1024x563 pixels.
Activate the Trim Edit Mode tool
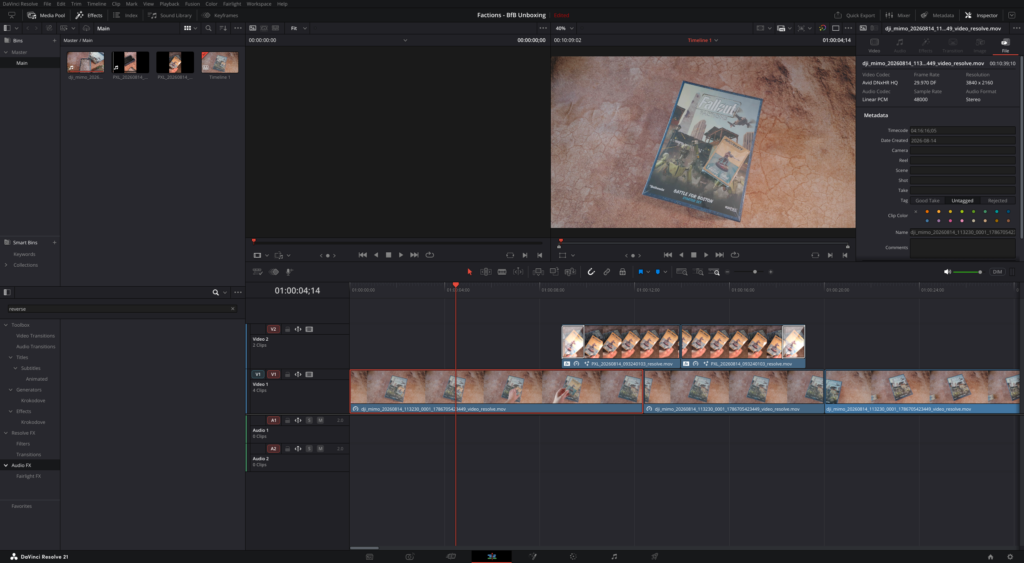486,272
